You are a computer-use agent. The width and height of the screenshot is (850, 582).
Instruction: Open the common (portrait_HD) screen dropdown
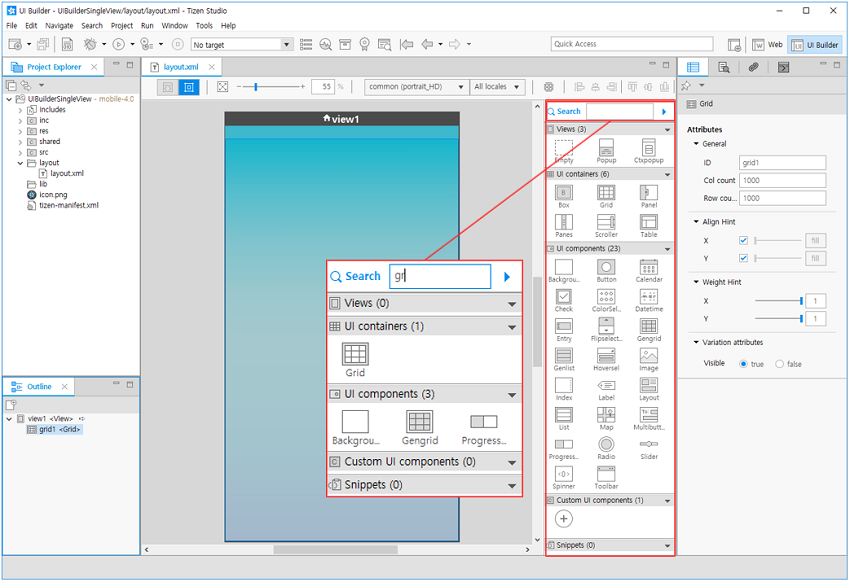[x=417, y=87]
